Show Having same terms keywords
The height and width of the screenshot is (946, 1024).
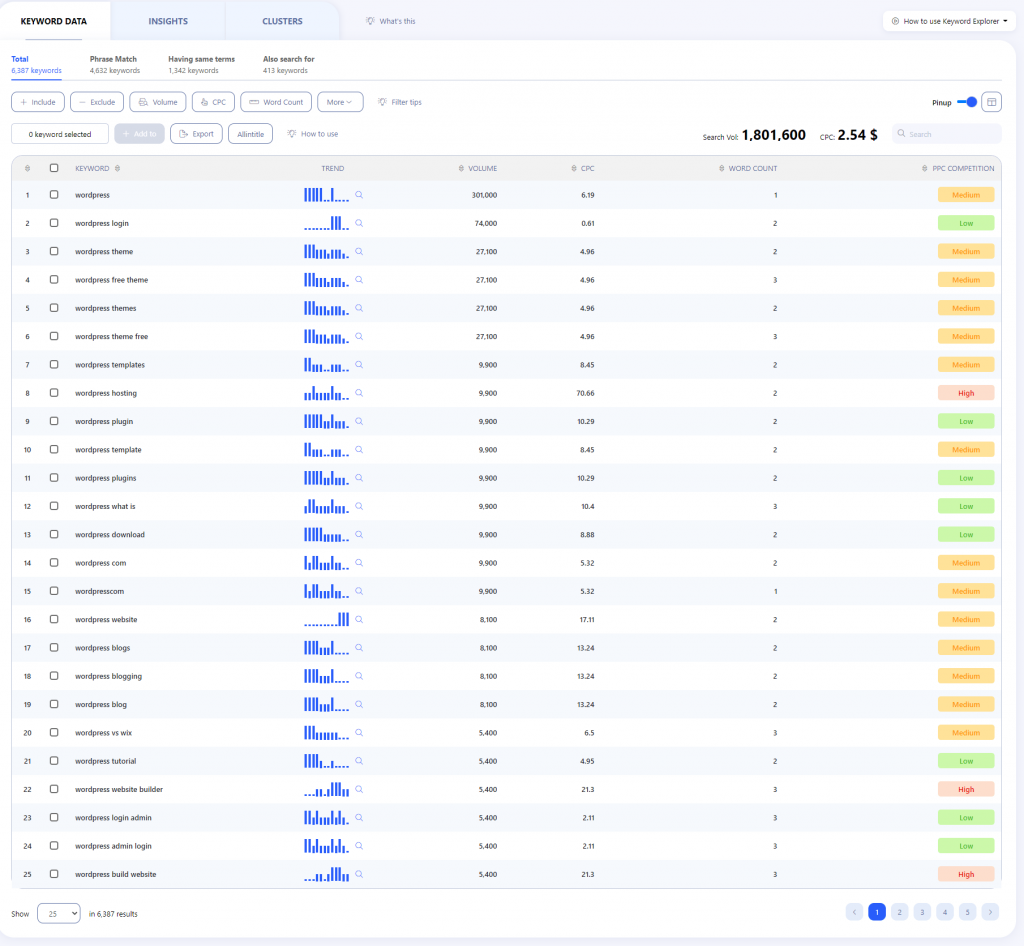tap(201, 64)
